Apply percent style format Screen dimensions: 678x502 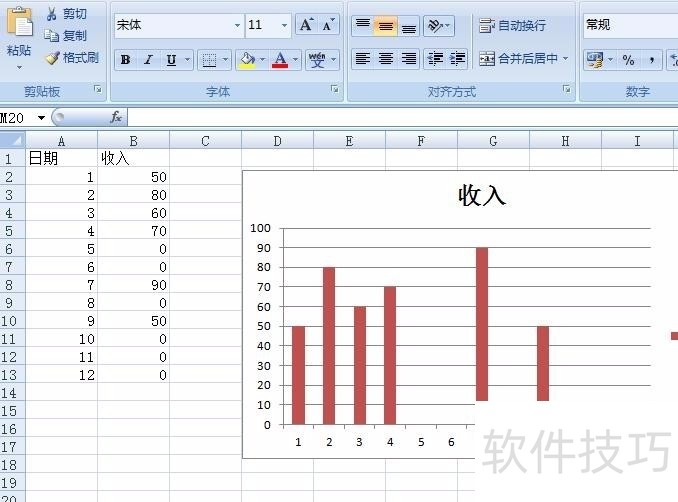point(628,60)
